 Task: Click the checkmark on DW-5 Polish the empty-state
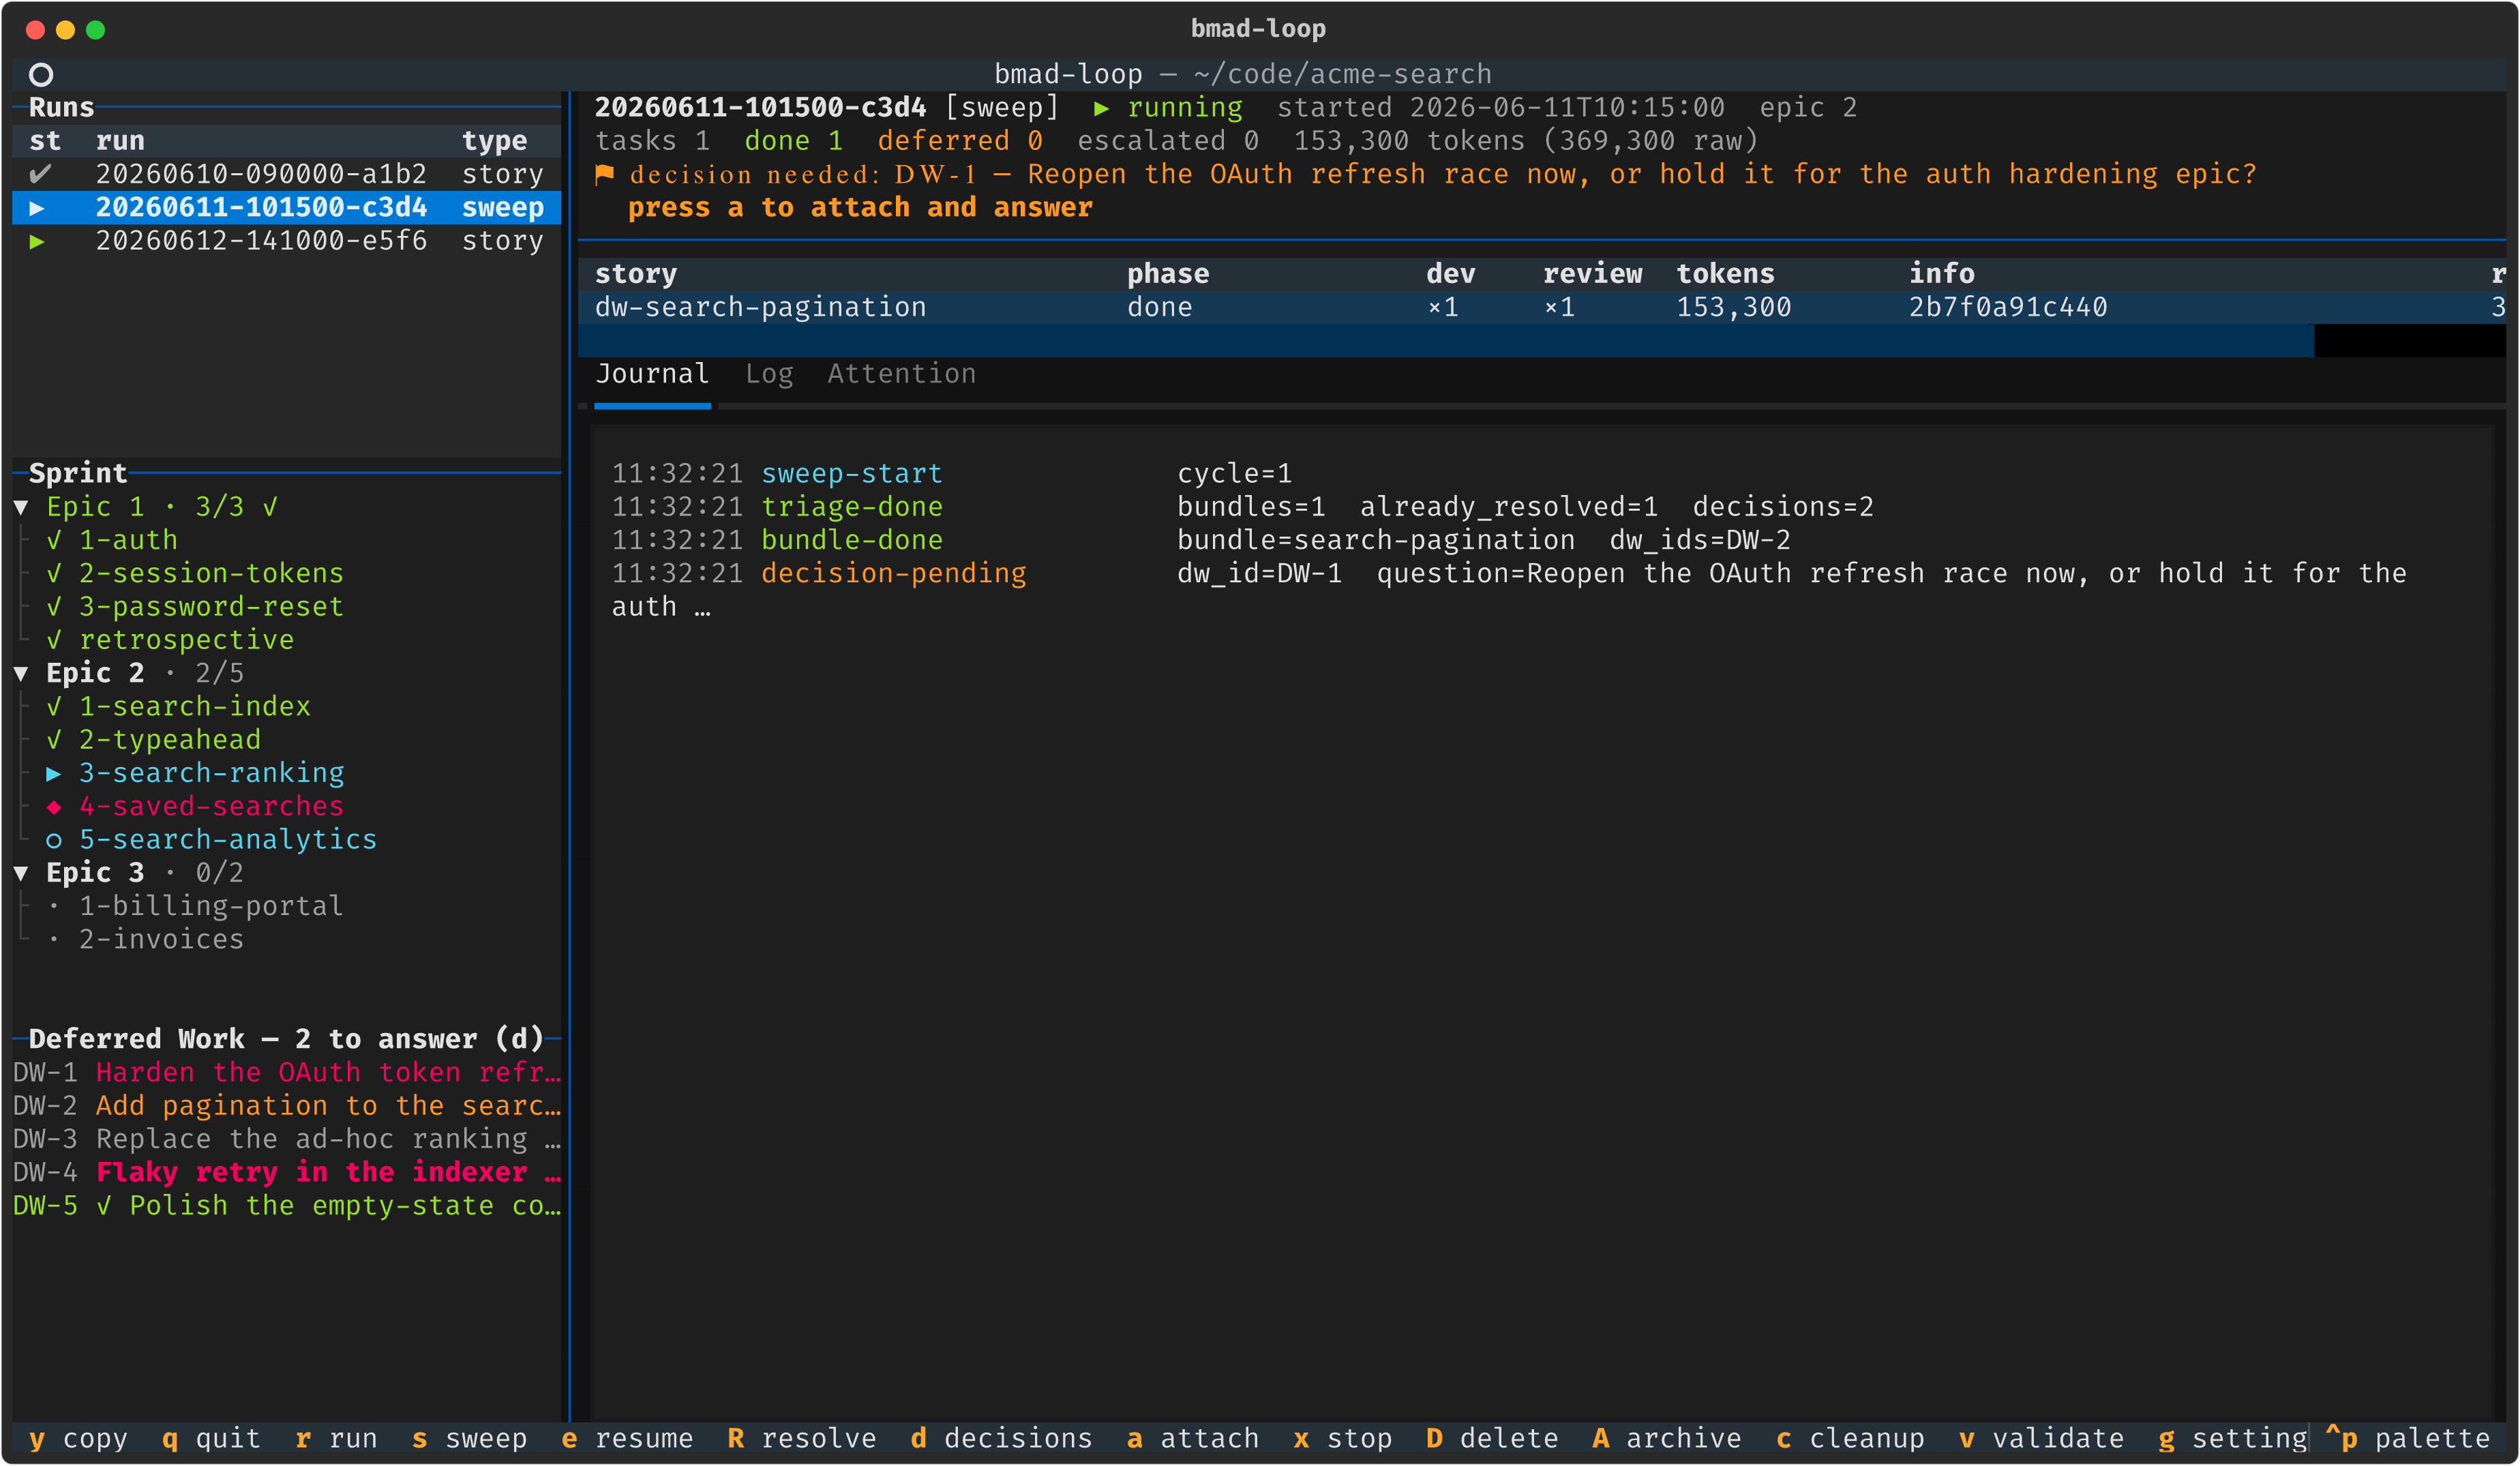[104, 1206]
